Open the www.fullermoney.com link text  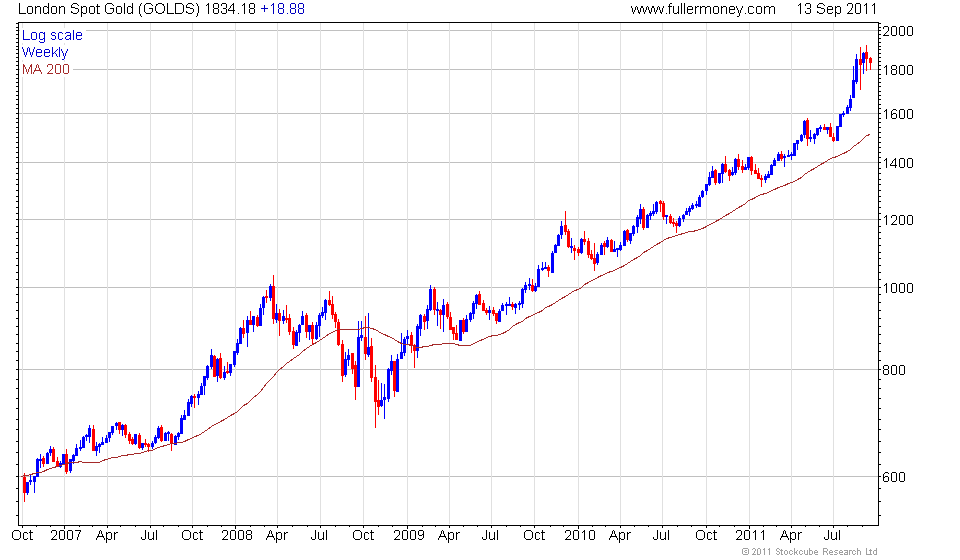pyautogui.click(x=703, y=9)
